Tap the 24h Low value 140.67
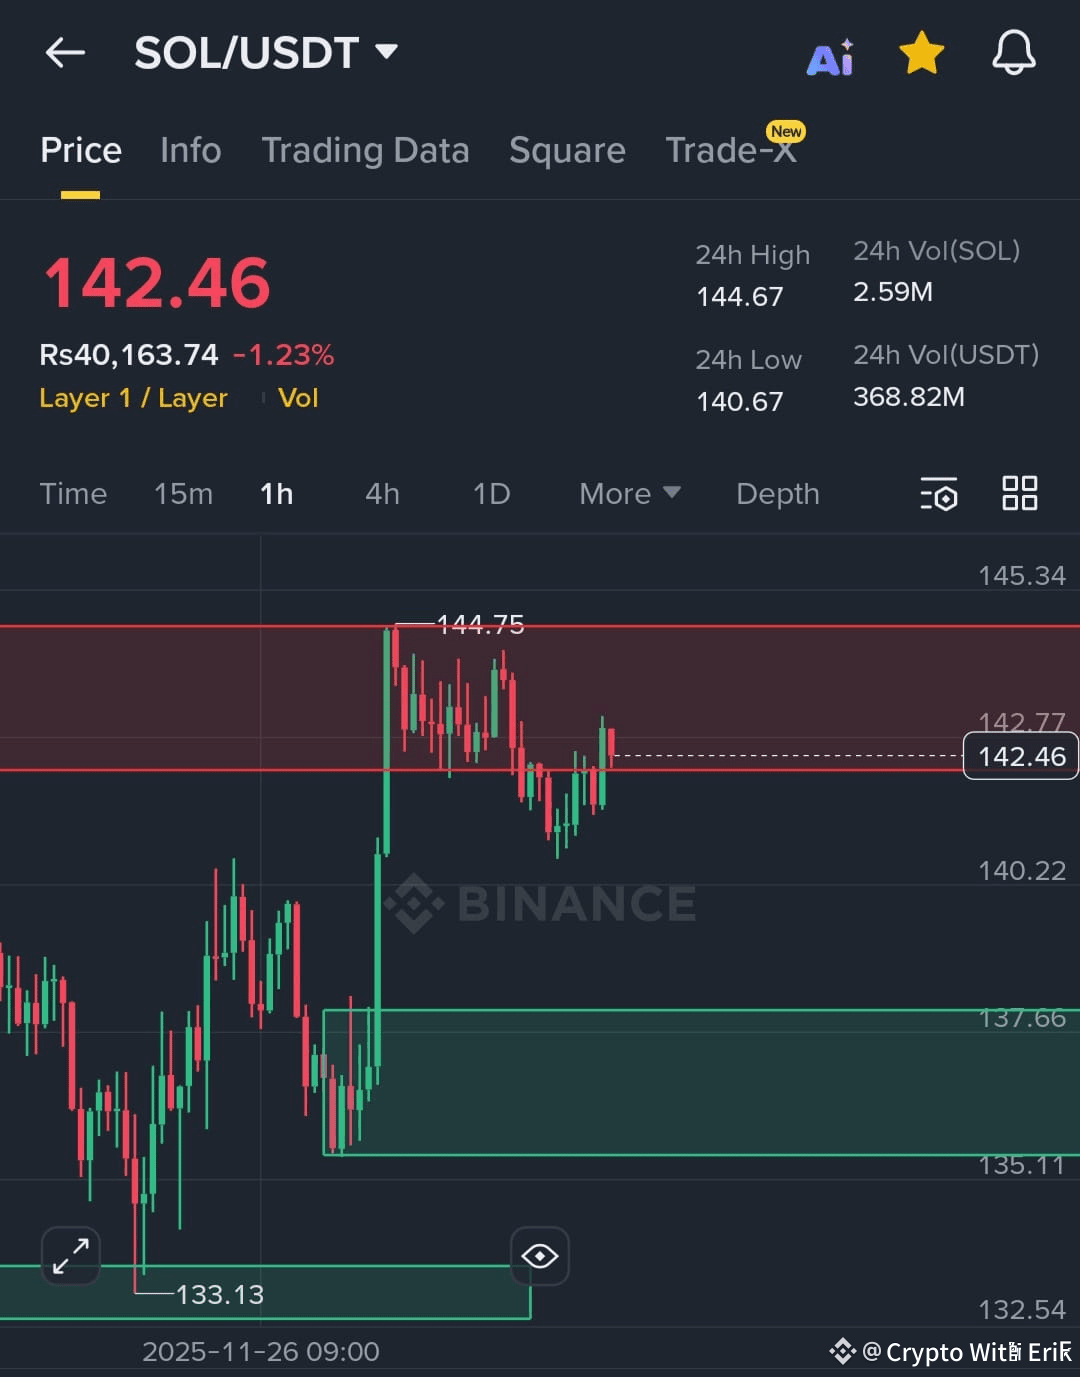Screen dimensions: 1080x1377 (x=740, y=402)
